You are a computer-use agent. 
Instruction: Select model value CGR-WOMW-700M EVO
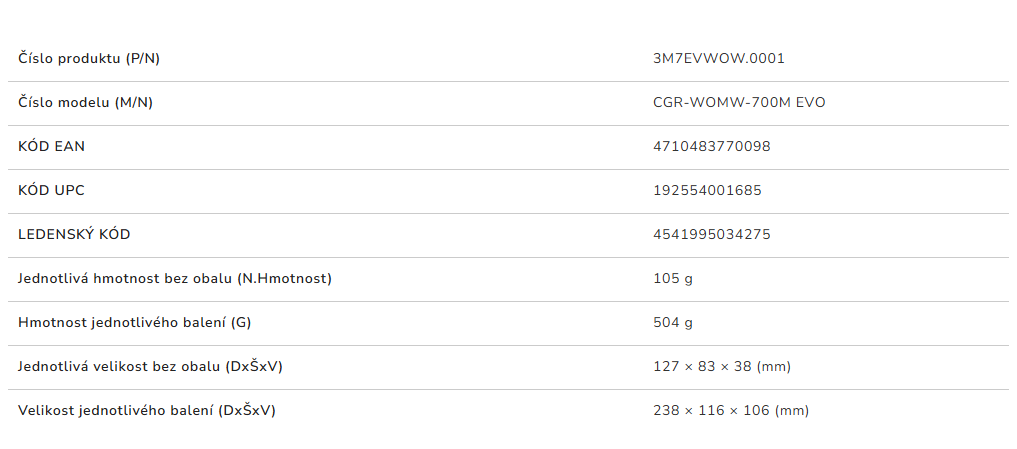point(739,102)
